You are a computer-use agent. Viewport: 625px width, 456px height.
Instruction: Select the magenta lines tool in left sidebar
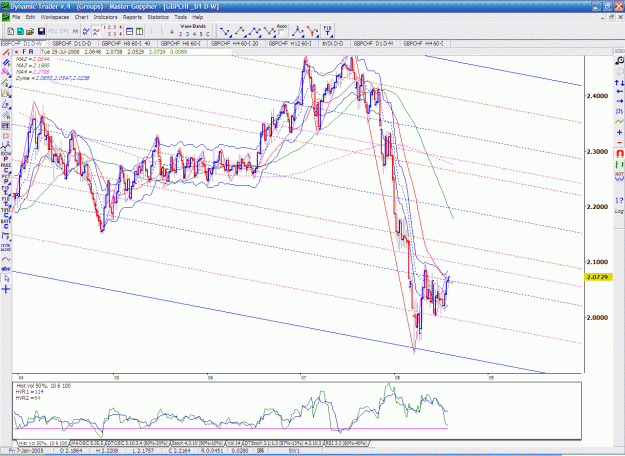click(x=6, y=73)
